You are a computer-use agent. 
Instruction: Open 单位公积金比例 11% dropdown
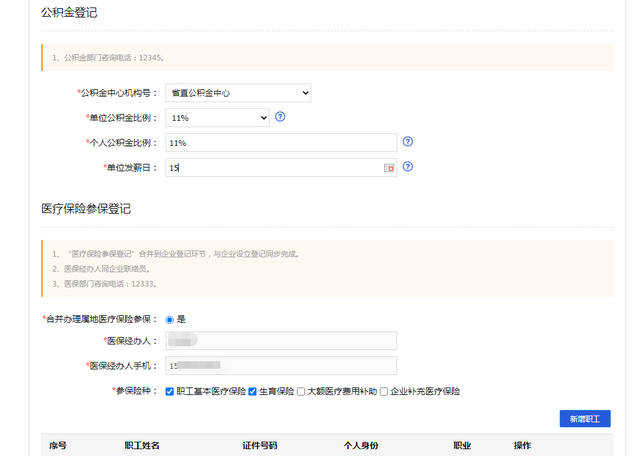[x=218, y=118]
